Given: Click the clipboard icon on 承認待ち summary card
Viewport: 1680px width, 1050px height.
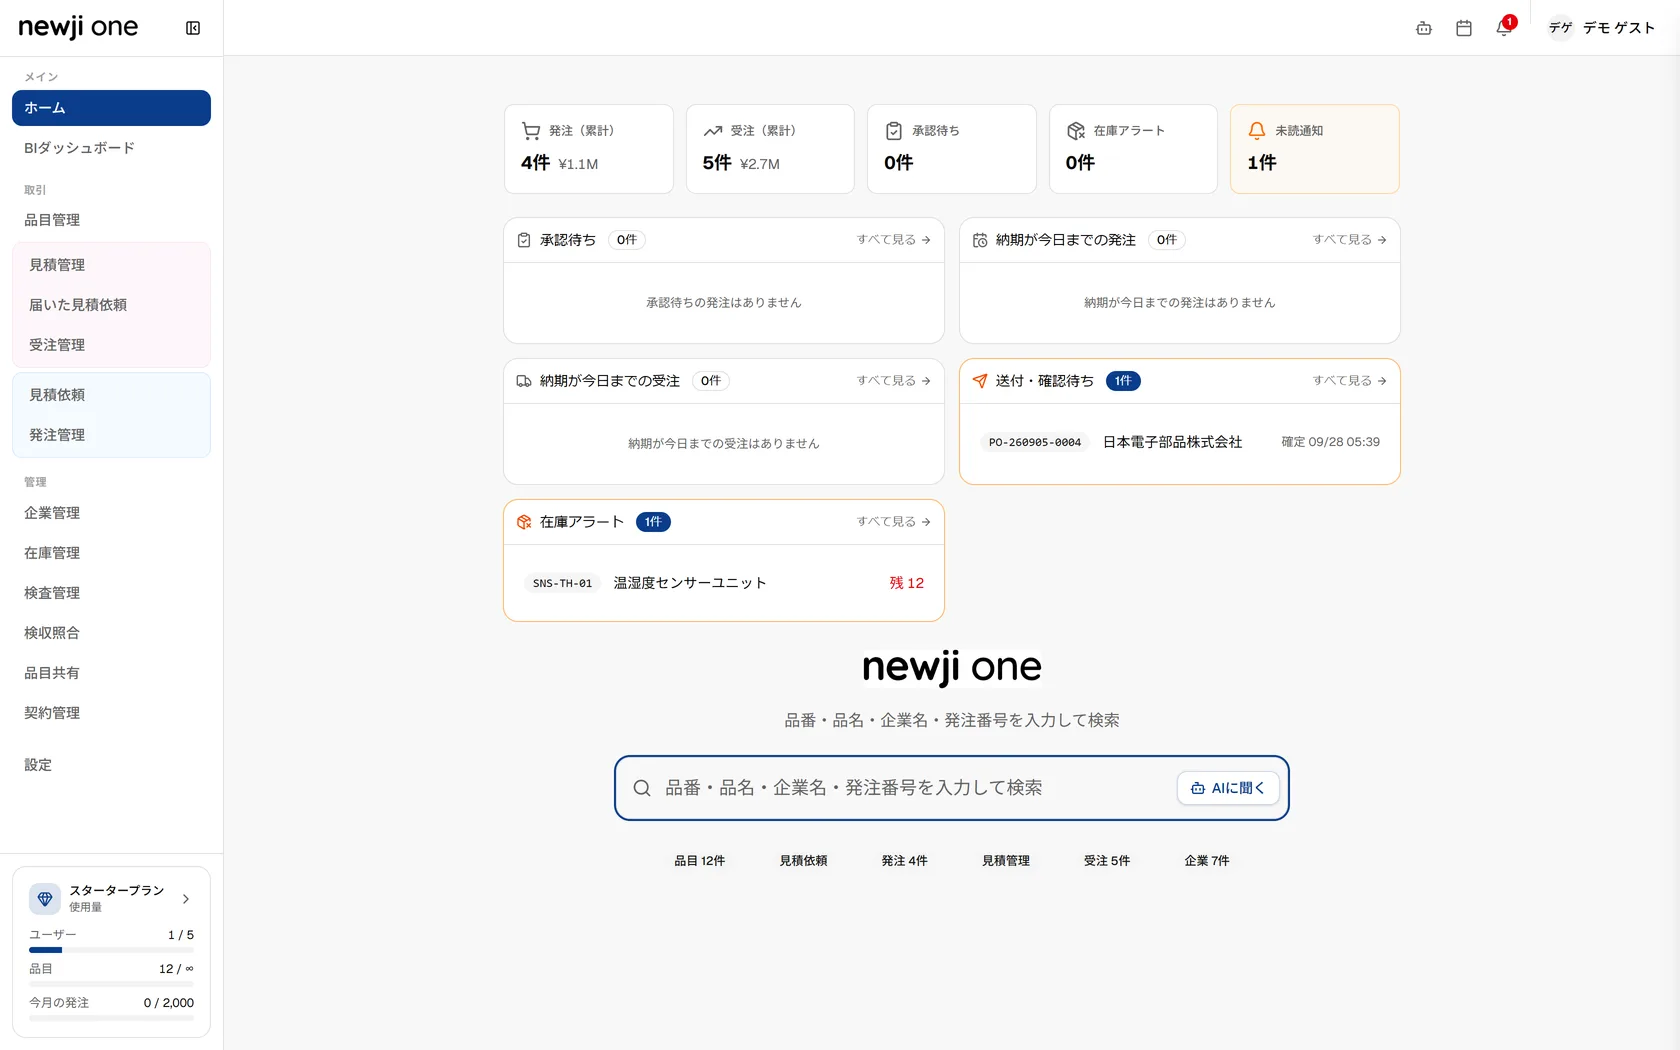Looking at the screenshot, I should [894, 131].
